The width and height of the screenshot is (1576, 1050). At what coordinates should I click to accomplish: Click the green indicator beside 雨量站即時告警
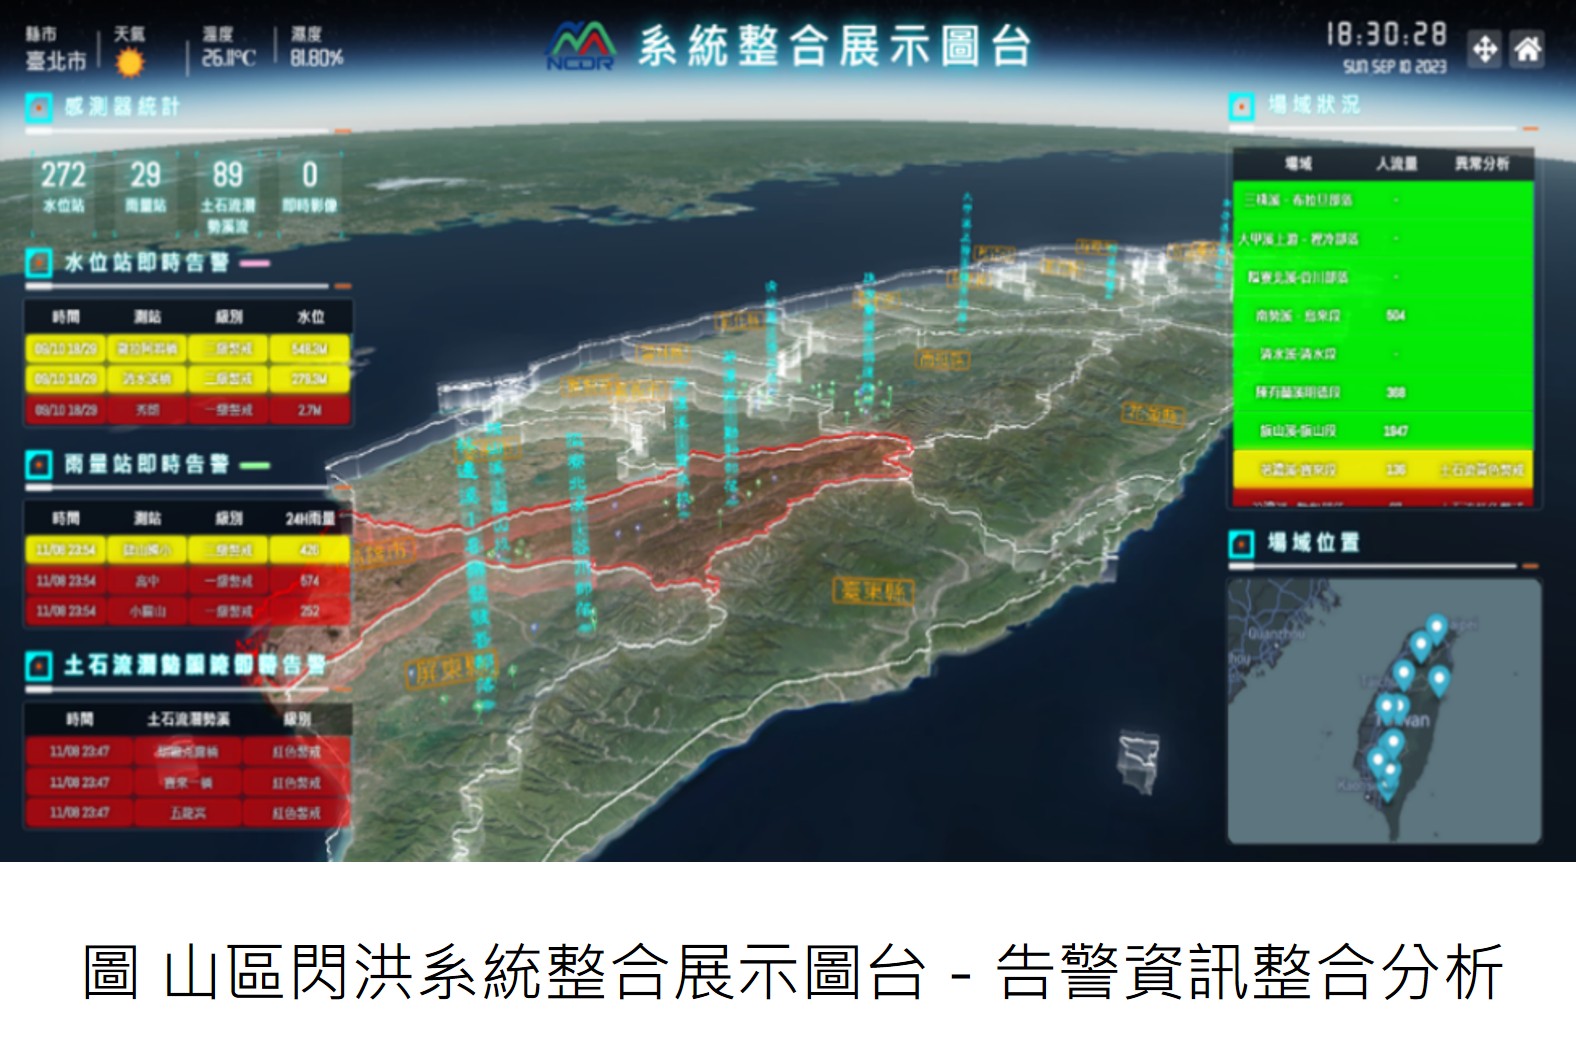point(254,465)
